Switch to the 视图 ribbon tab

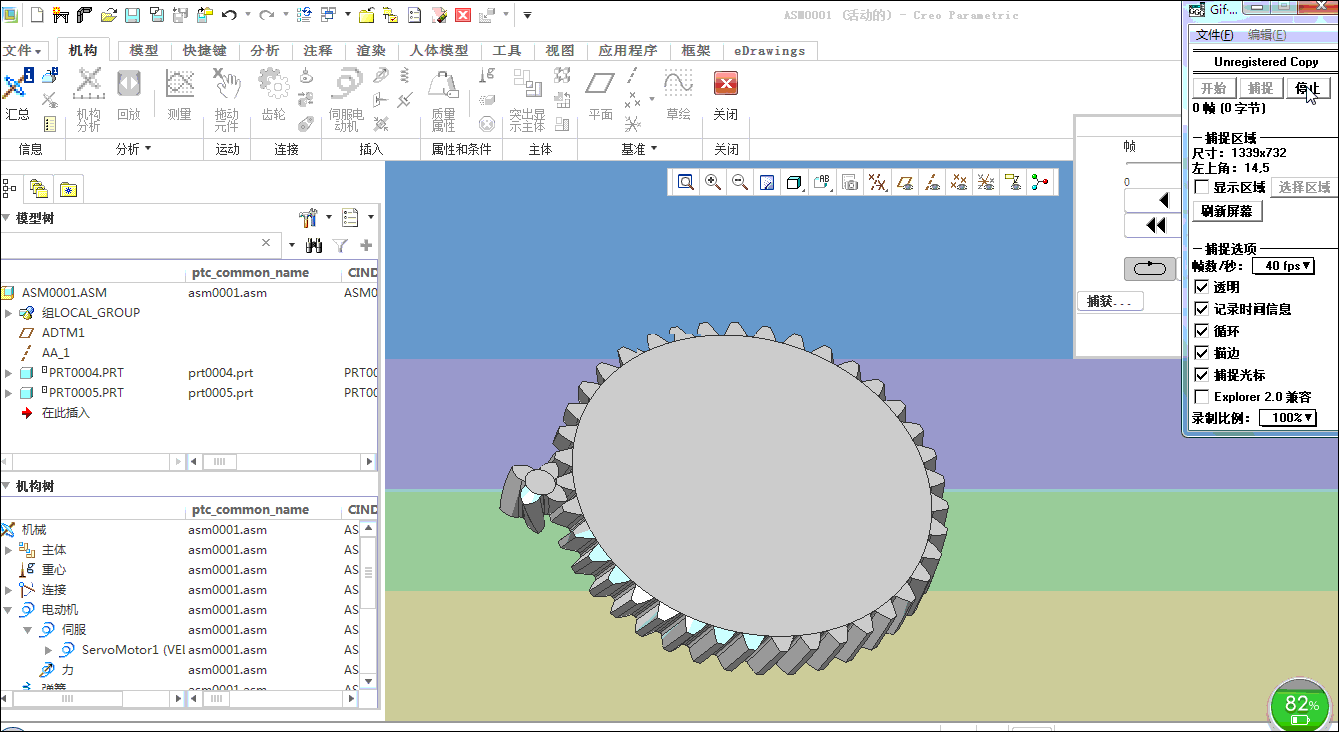click(560, 51)
